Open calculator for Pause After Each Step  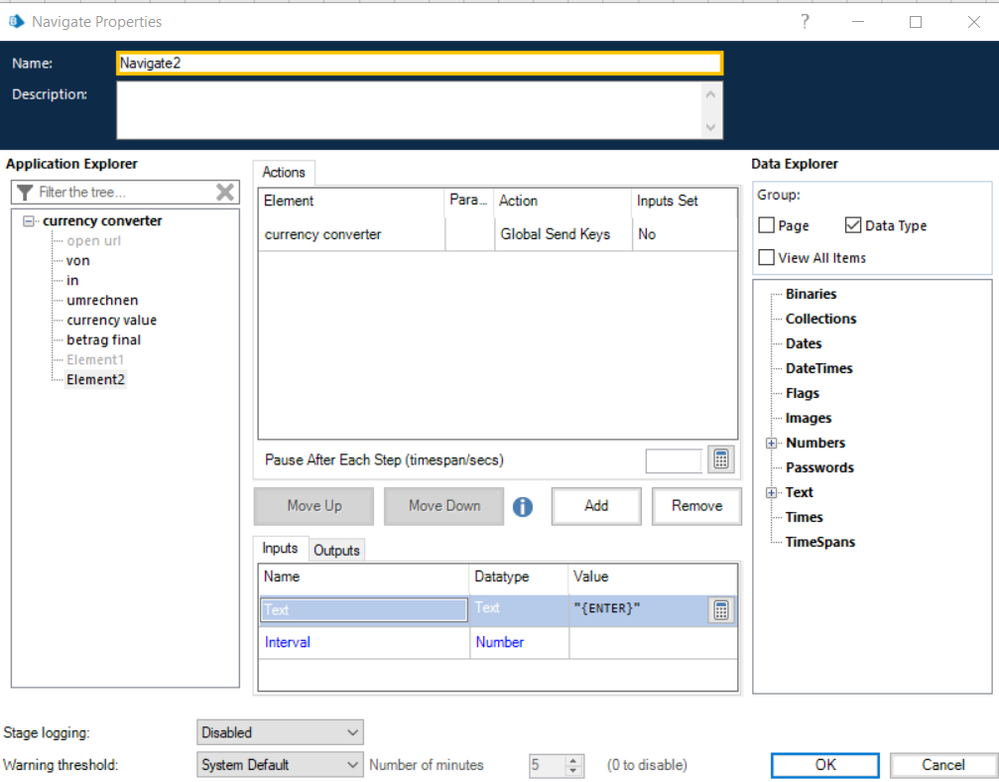coord(721,460)
